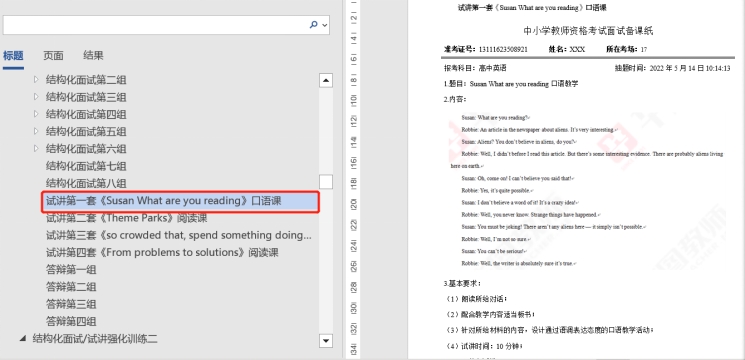Click the scroll up arrow in the navigation pane
This screenshot has height=360, width=745.
(326, 80)
